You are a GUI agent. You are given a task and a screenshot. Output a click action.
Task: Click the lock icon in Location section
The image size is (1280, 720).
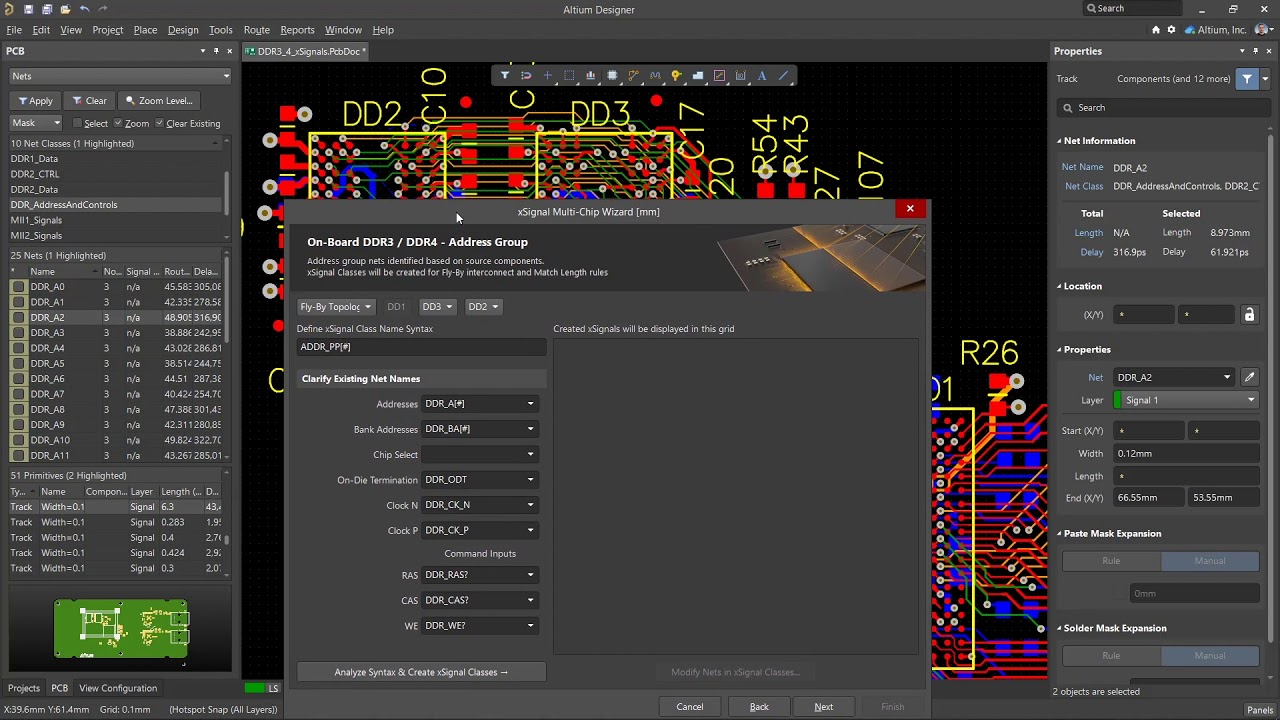(x=1249, y=315)
